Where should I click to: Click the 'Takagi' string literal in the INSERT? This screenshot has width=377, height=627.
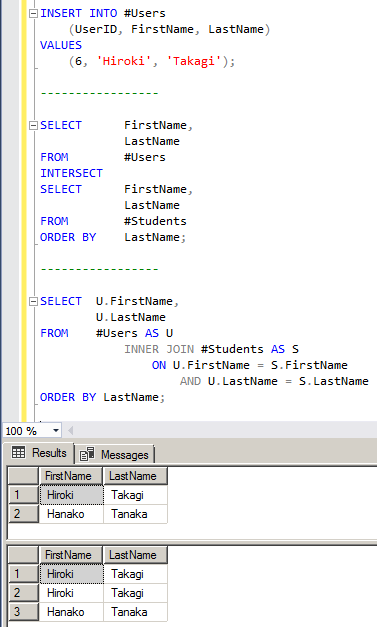click(194, 61)
